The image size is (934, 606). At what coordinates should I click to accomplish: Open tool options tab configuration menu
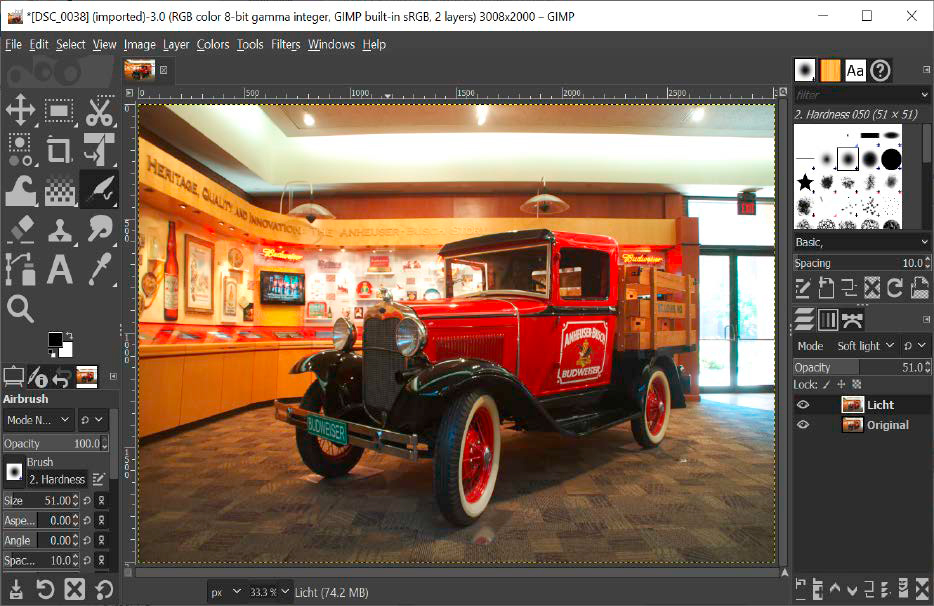[x=113, y=377]
